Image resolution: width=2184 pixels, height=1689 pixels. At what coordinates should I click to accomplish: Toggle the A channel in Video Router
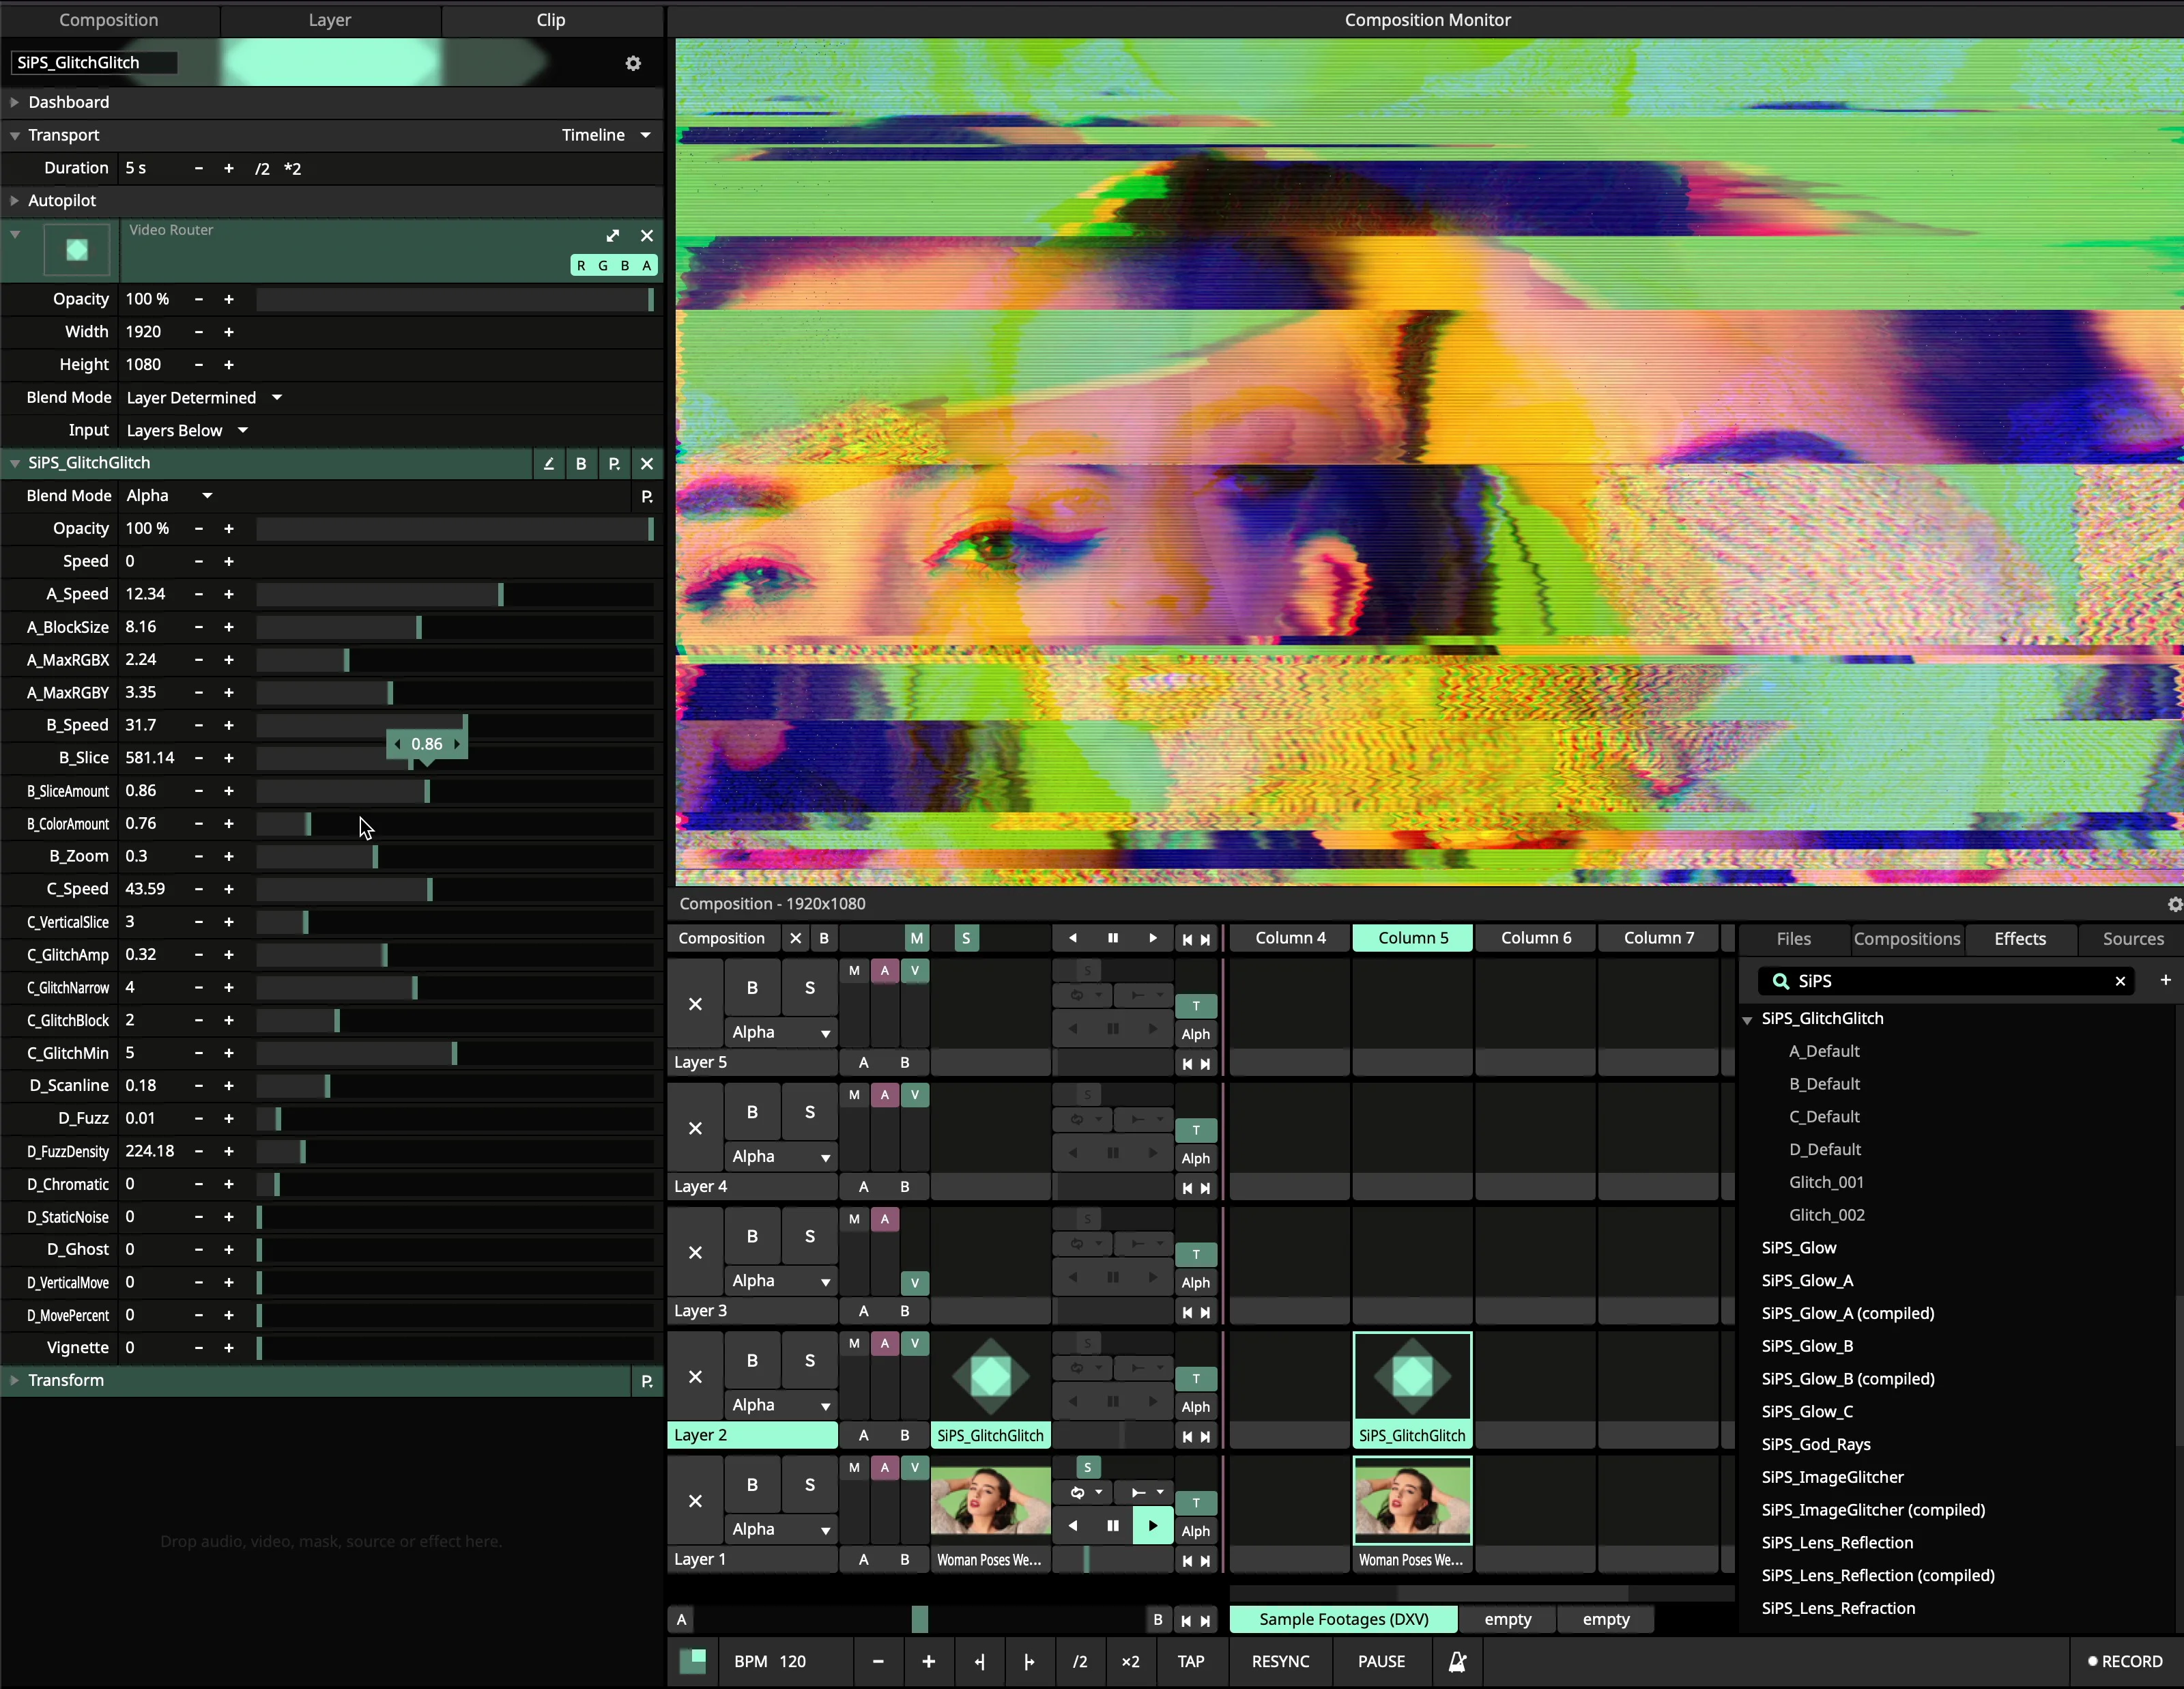(x=647, y=266)
